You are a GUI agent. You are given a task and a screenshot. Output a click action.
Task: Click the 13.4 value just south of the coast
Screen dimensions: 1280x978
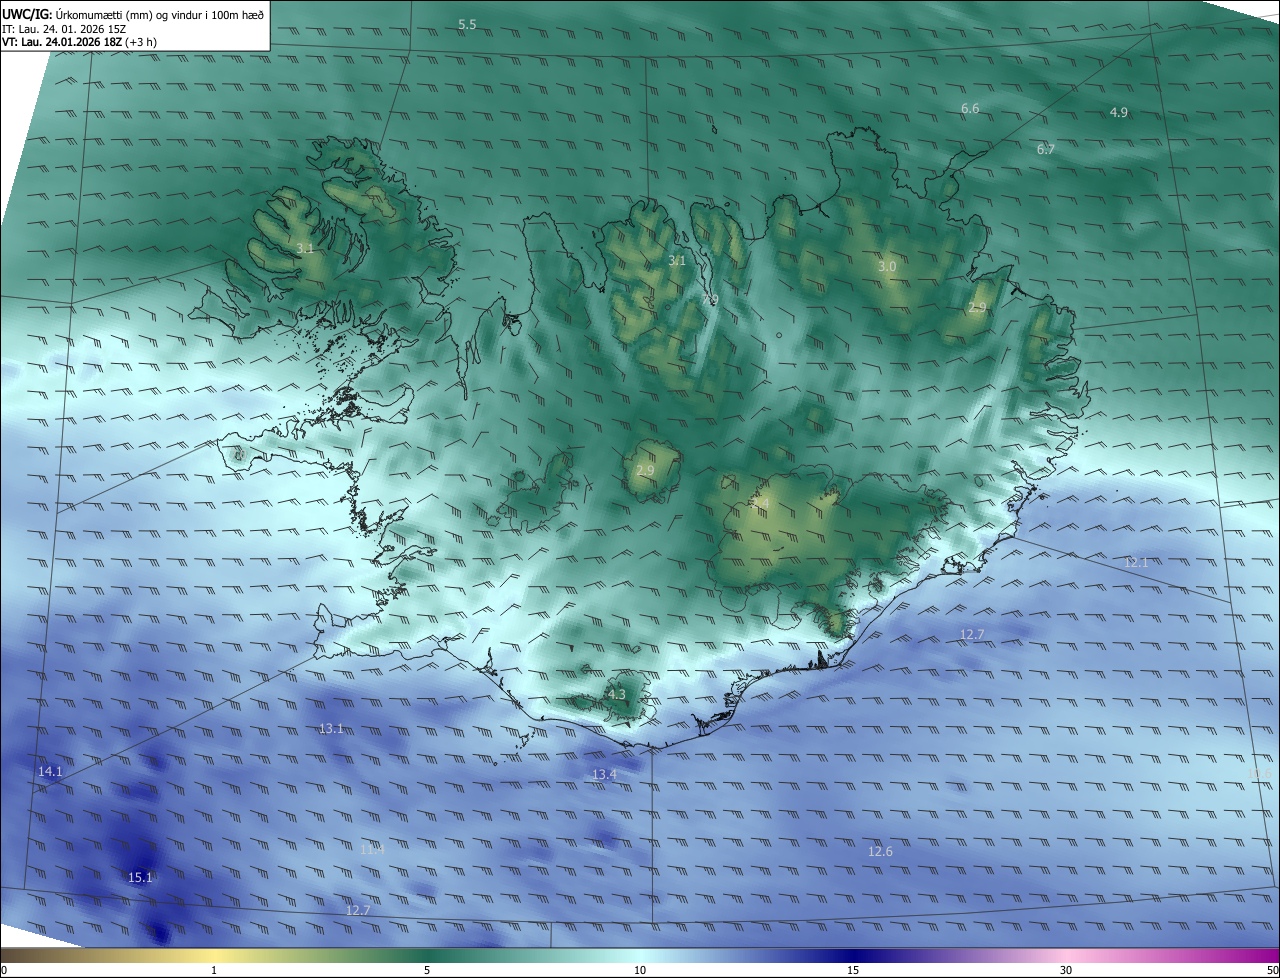pyautogui.click(x=604, y=775)
